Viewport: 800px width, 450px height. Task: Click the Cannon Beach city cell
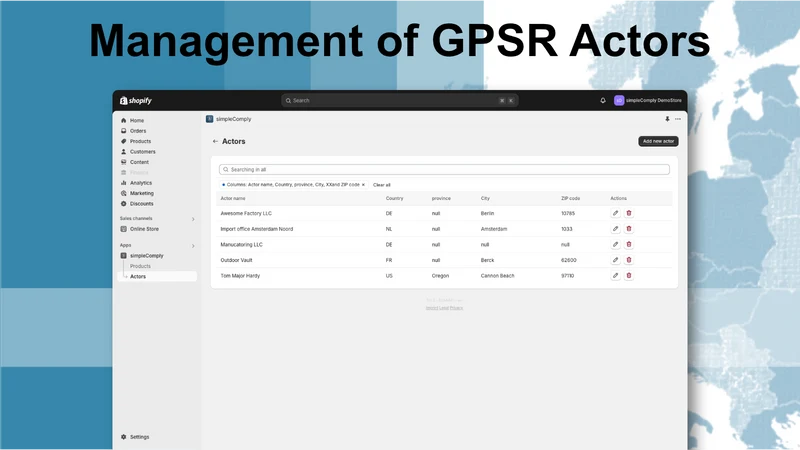point(497,276)
